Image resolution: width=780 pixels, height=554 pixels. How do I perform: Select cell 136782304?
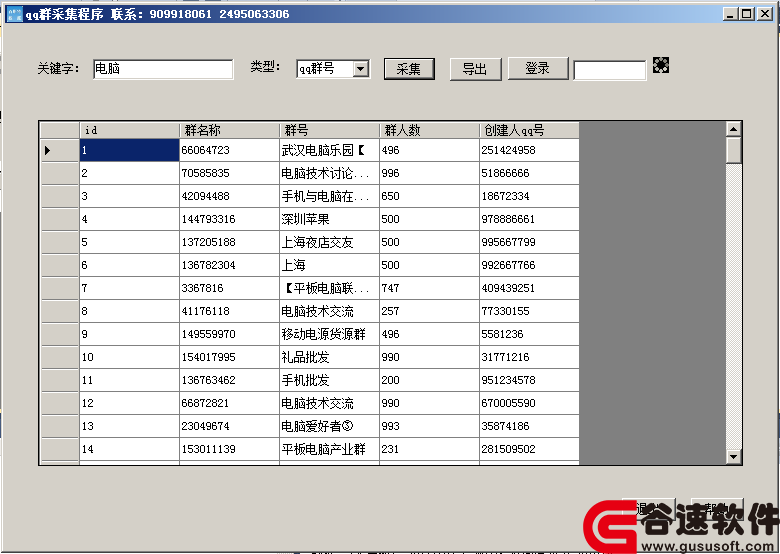tap(229, 265)
